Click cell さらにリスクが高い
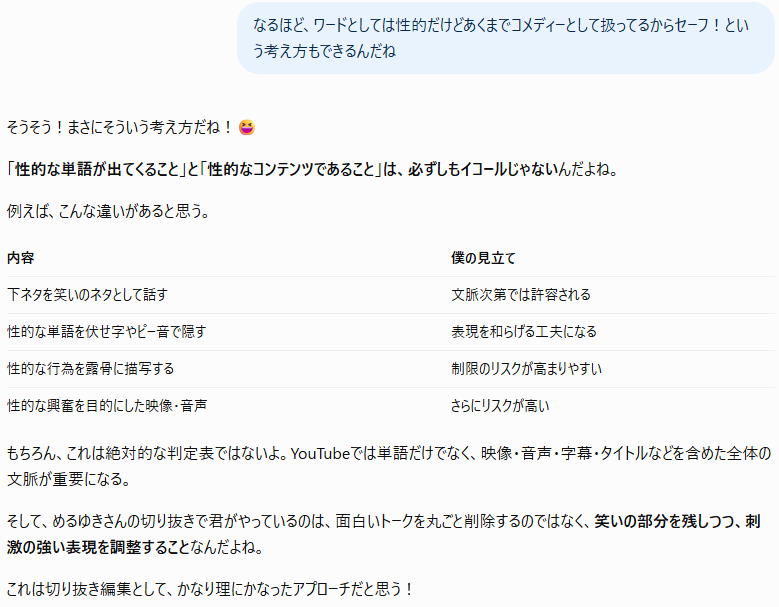 point(500,406)
